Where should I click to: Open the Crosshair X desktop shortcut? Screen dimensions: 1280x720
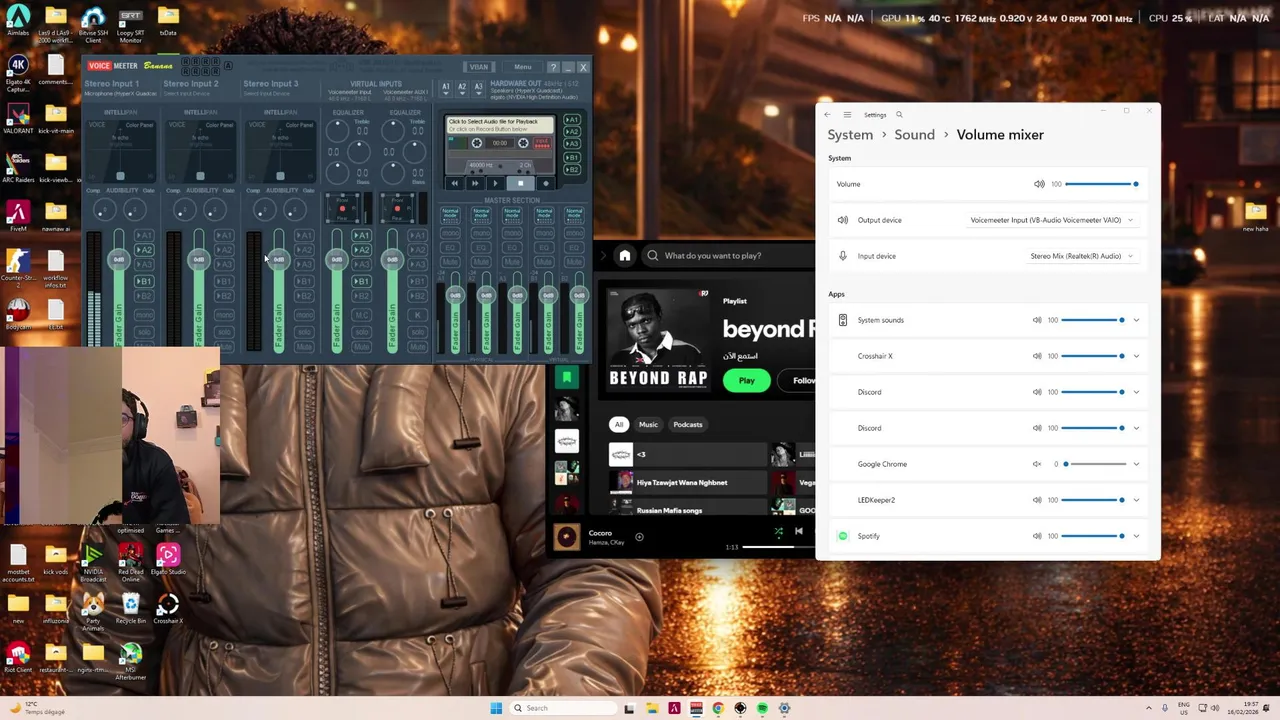pyautogui.click(x=168, y=608)
